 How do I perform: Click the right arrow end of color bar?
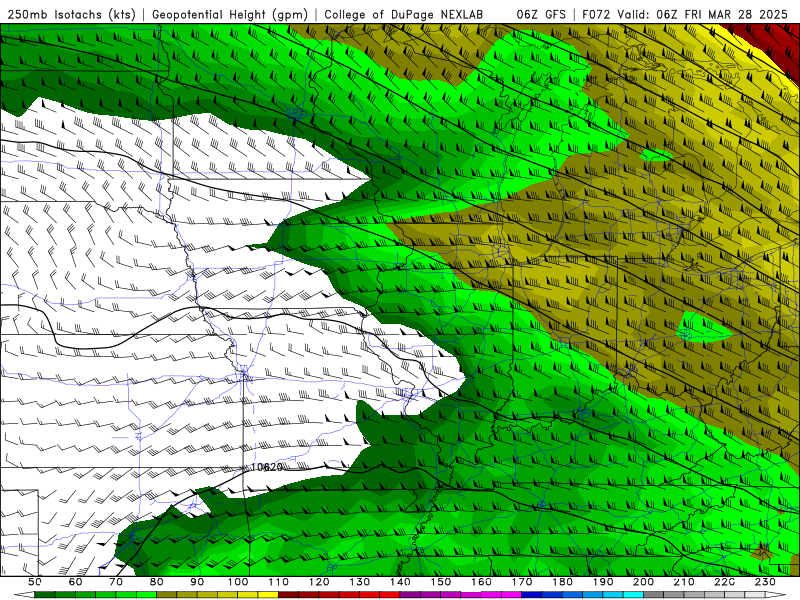(x=776, y=595)
